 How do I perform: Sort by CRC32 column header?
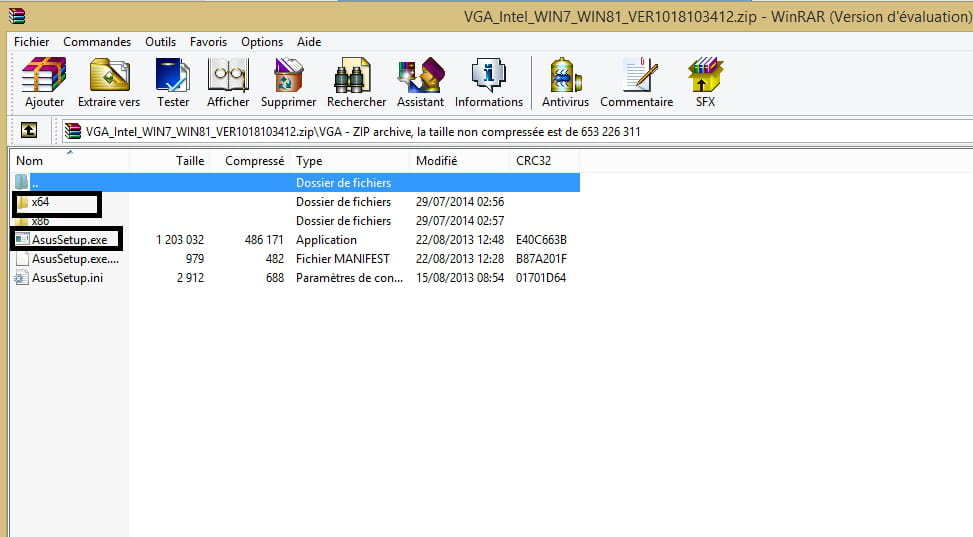click(545, 161)
